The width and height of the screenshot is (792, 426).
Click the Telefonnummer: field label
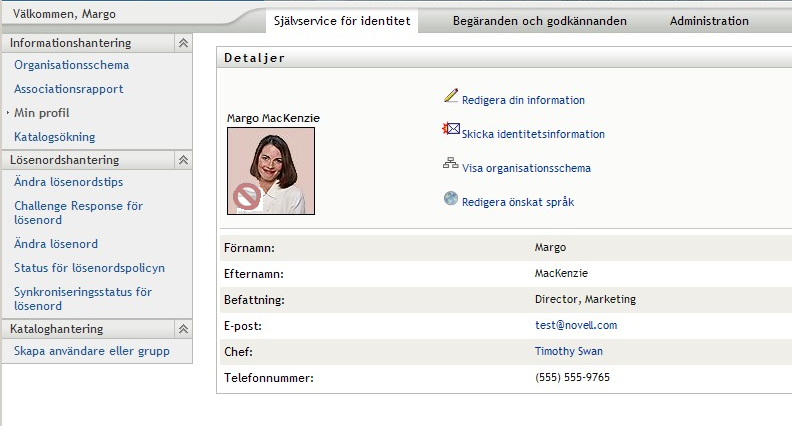click(269, 378)
